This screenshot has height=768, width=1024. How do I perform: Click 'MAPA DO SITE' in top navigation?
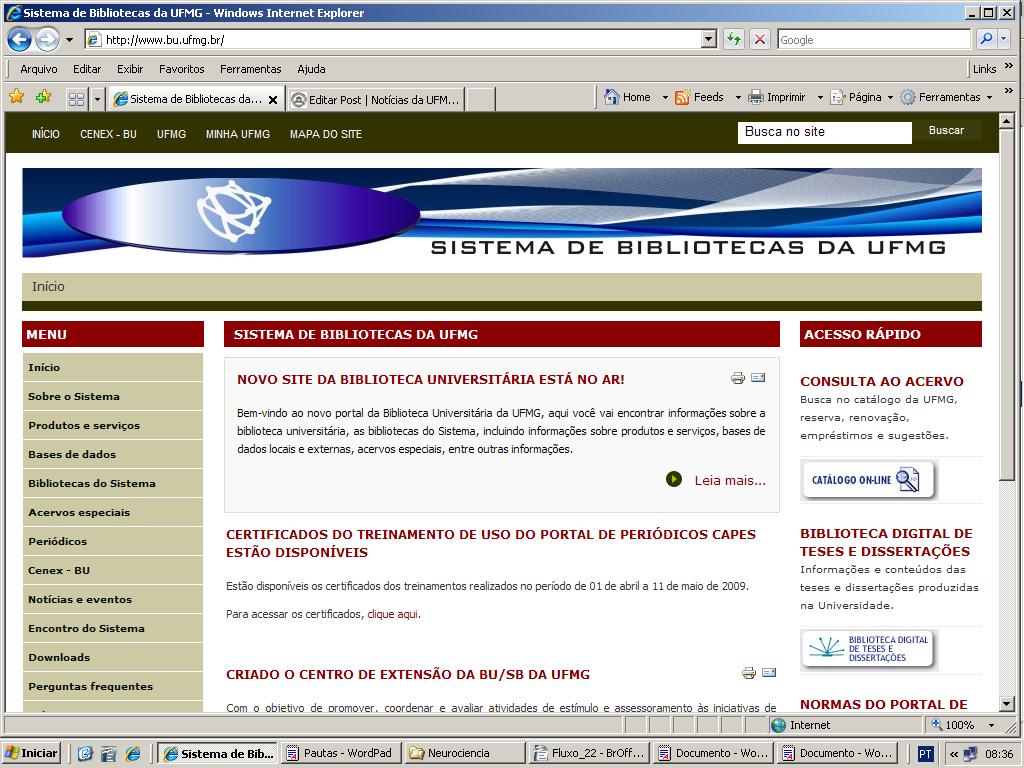326,134
